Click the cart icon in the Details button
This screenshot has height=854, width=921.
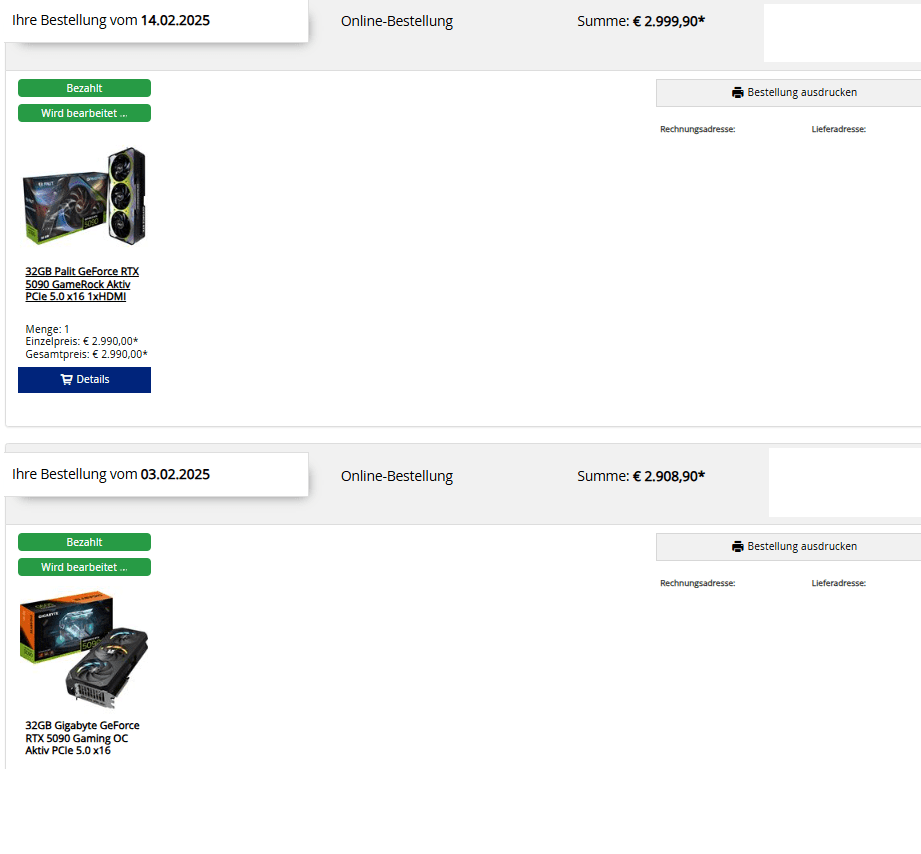66,379
